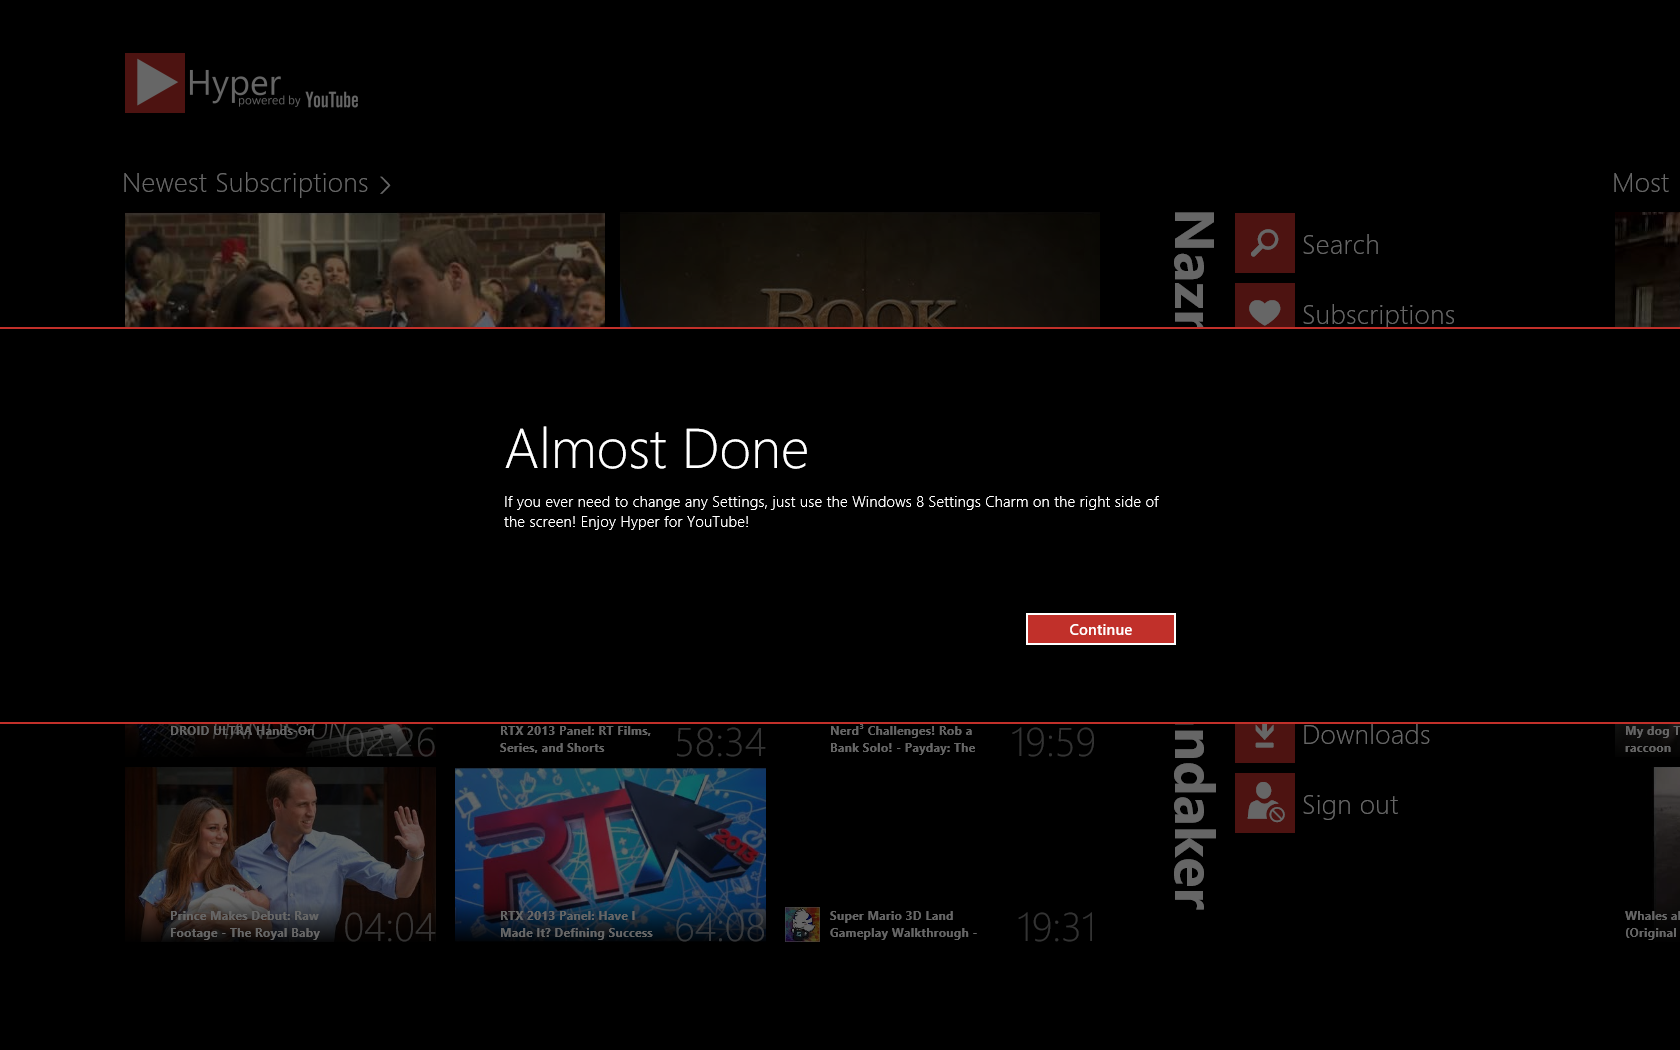
Task: Open the Most section heading
Action: pyautogui.click(x=1640, y=184)
